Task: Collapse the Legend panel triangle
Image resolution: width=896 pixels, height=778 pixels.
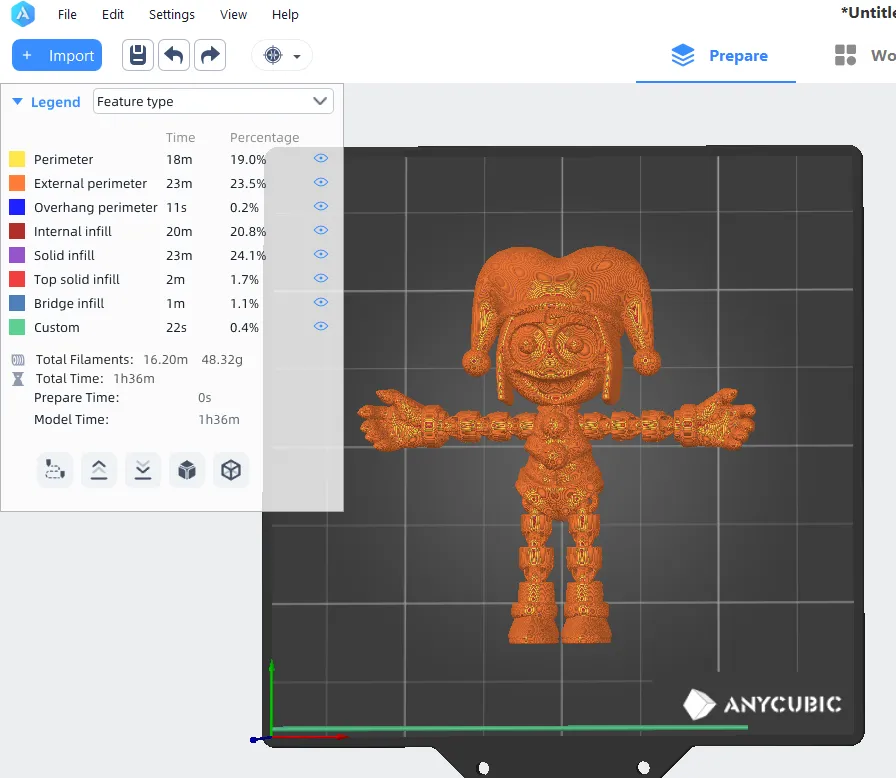Action: coord(17,102)
